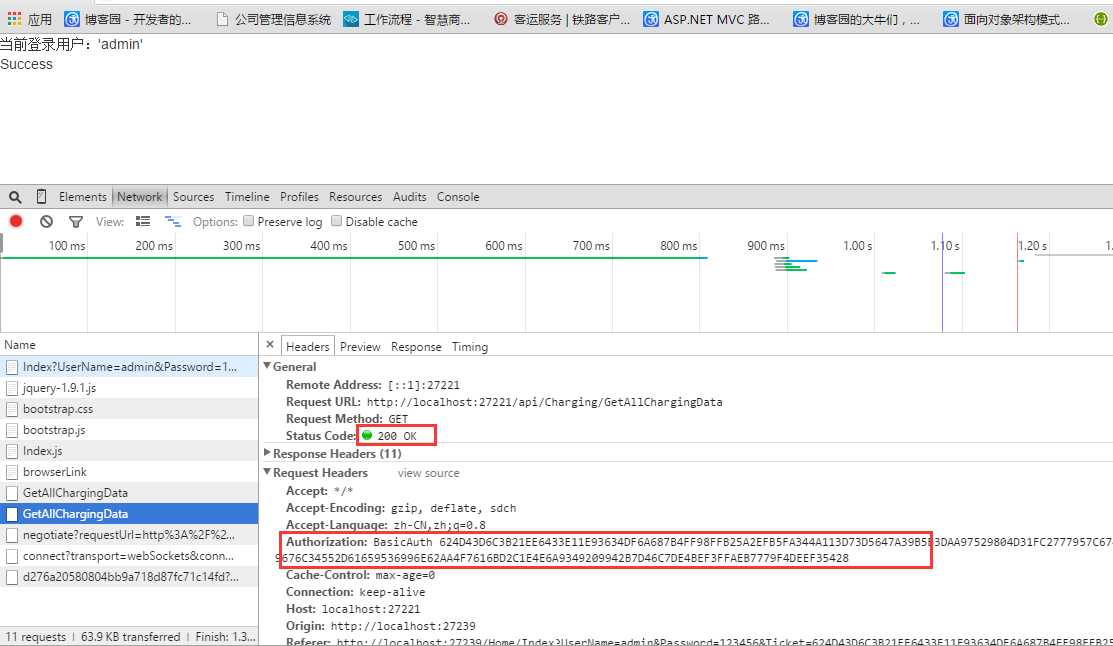1113x646 pixels.
Task: Click the 63.9 KB transferred status text
Action: point(131,637)
